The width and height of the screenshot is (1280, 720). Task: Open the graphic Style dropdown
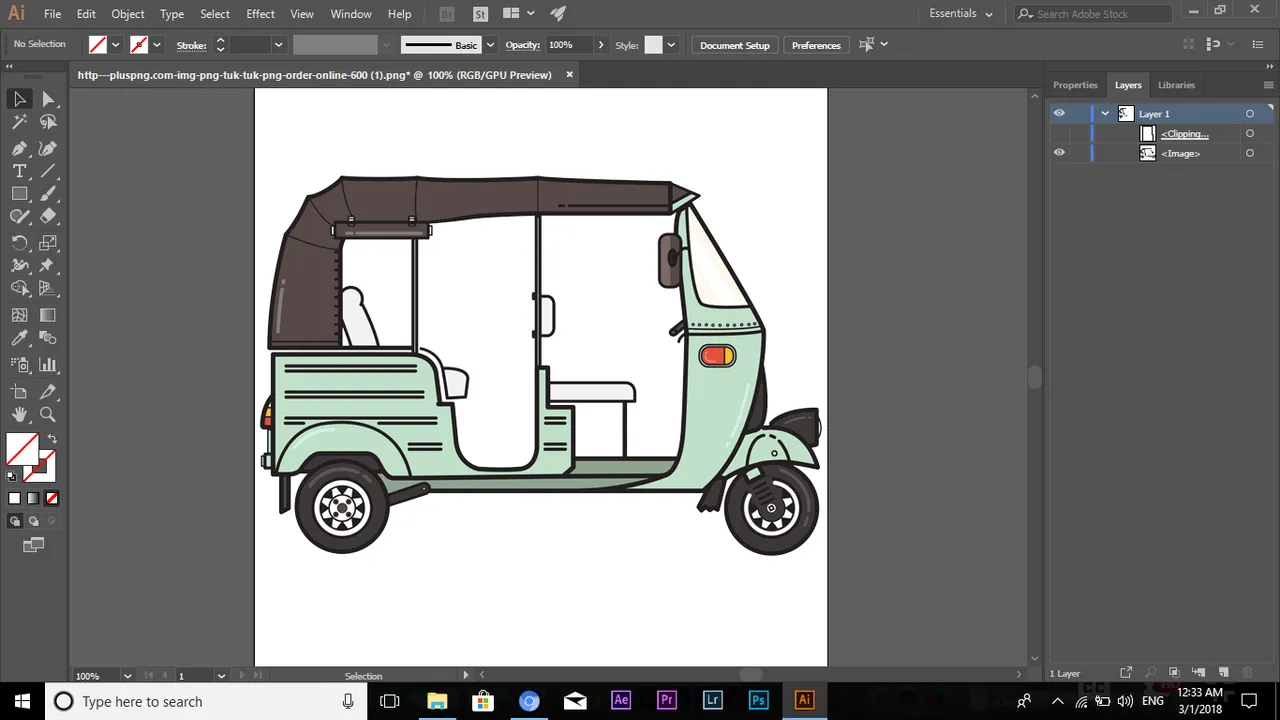[x=671, y=45]
